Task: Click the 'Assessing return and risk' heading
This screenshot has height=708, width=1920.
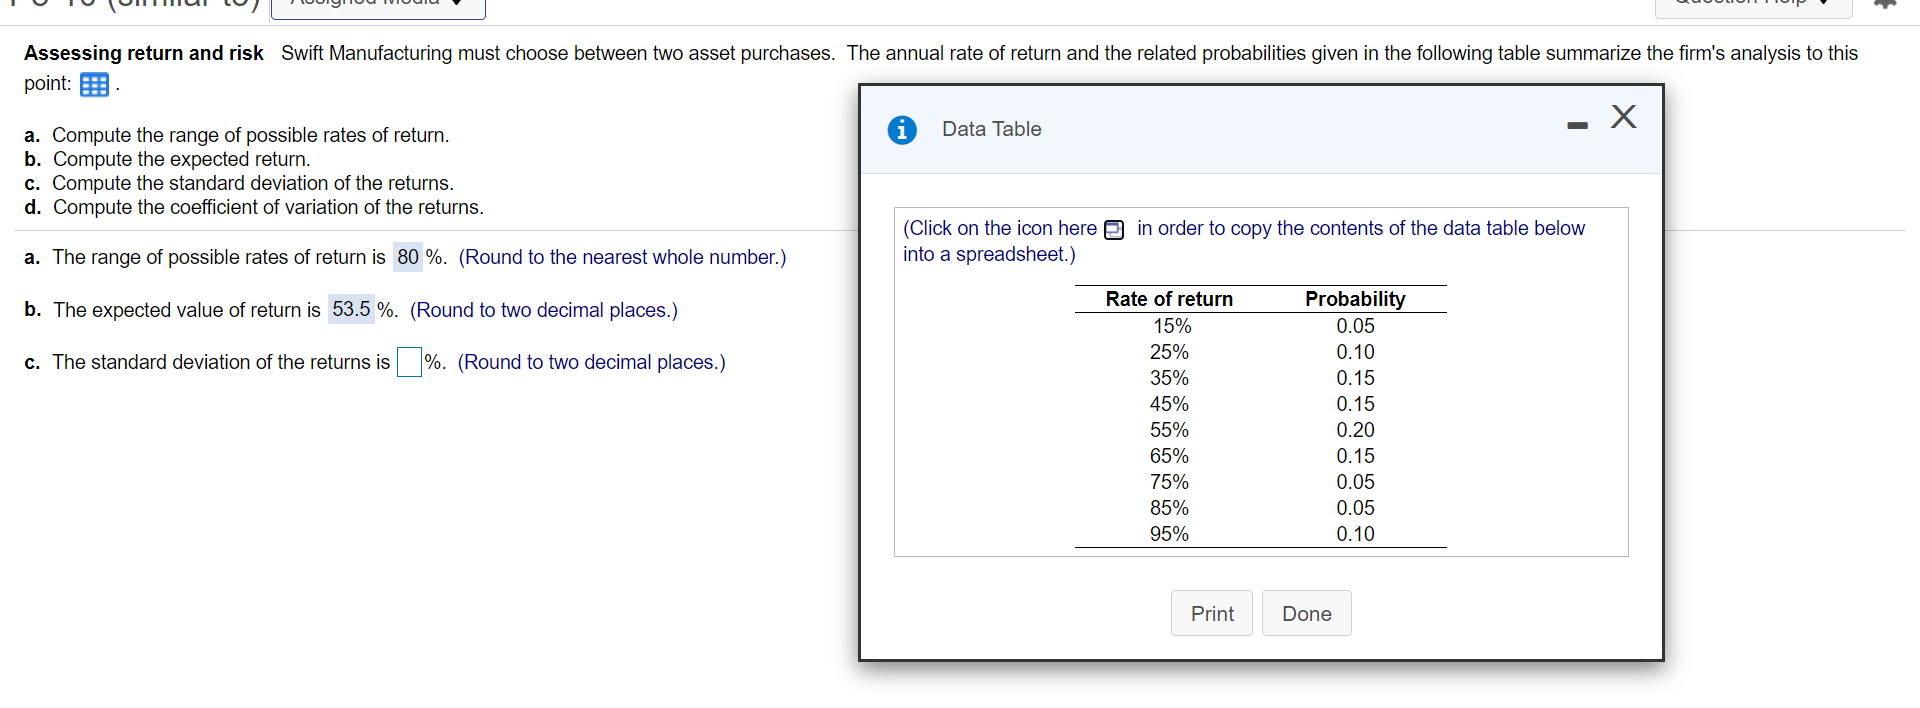Action: [144, 53]
